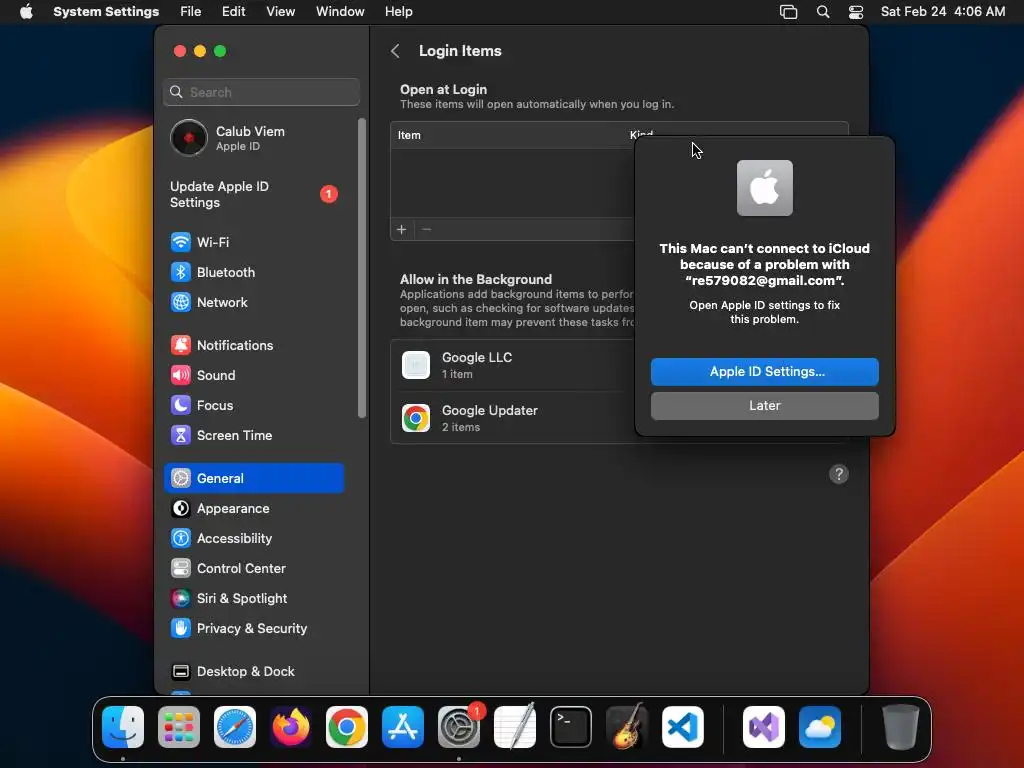Select Desktop & Dock in sidebar
The width and height of the screenshot is (1024, 768).
[254, 671]
